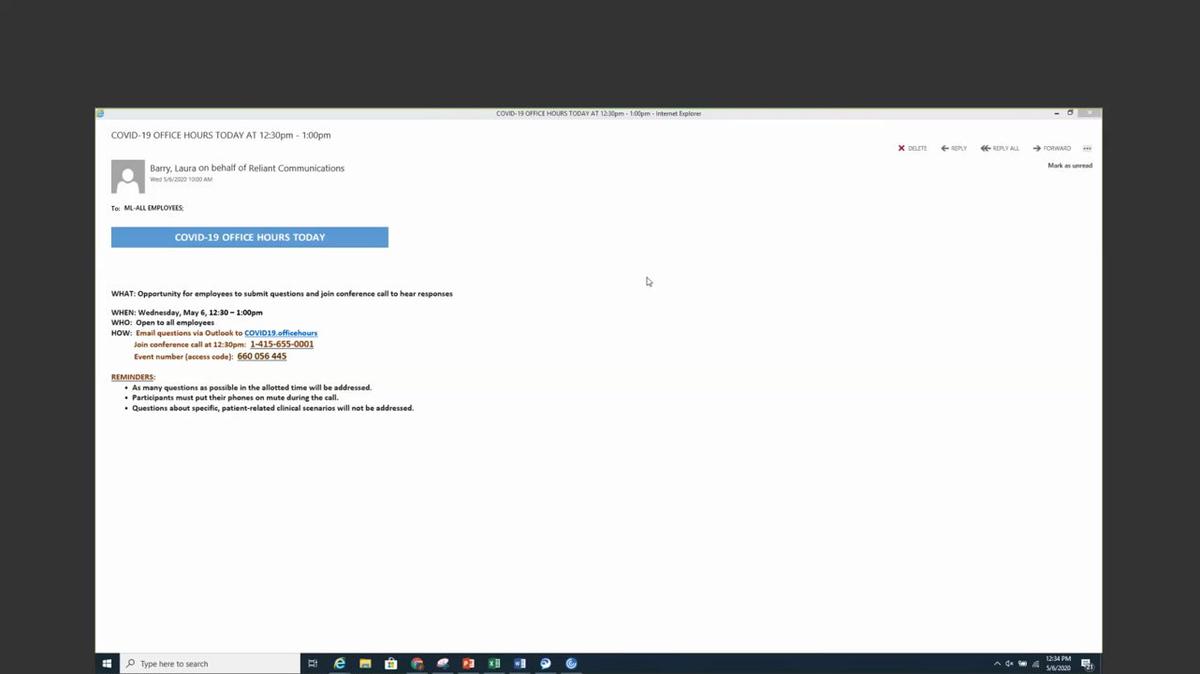
Task: Open Excel from the taskbar
Action: [x=494, y=663]
